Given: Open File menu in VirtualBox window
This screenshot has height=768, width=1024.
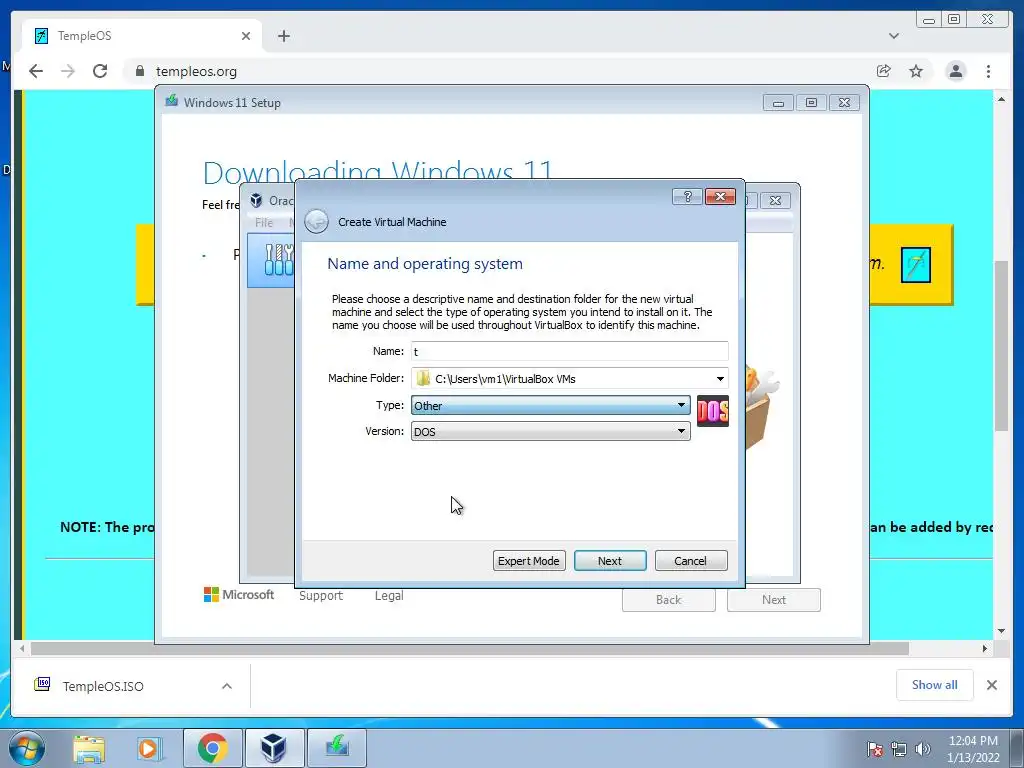Looking at the screenshot, I should (264, 223).
